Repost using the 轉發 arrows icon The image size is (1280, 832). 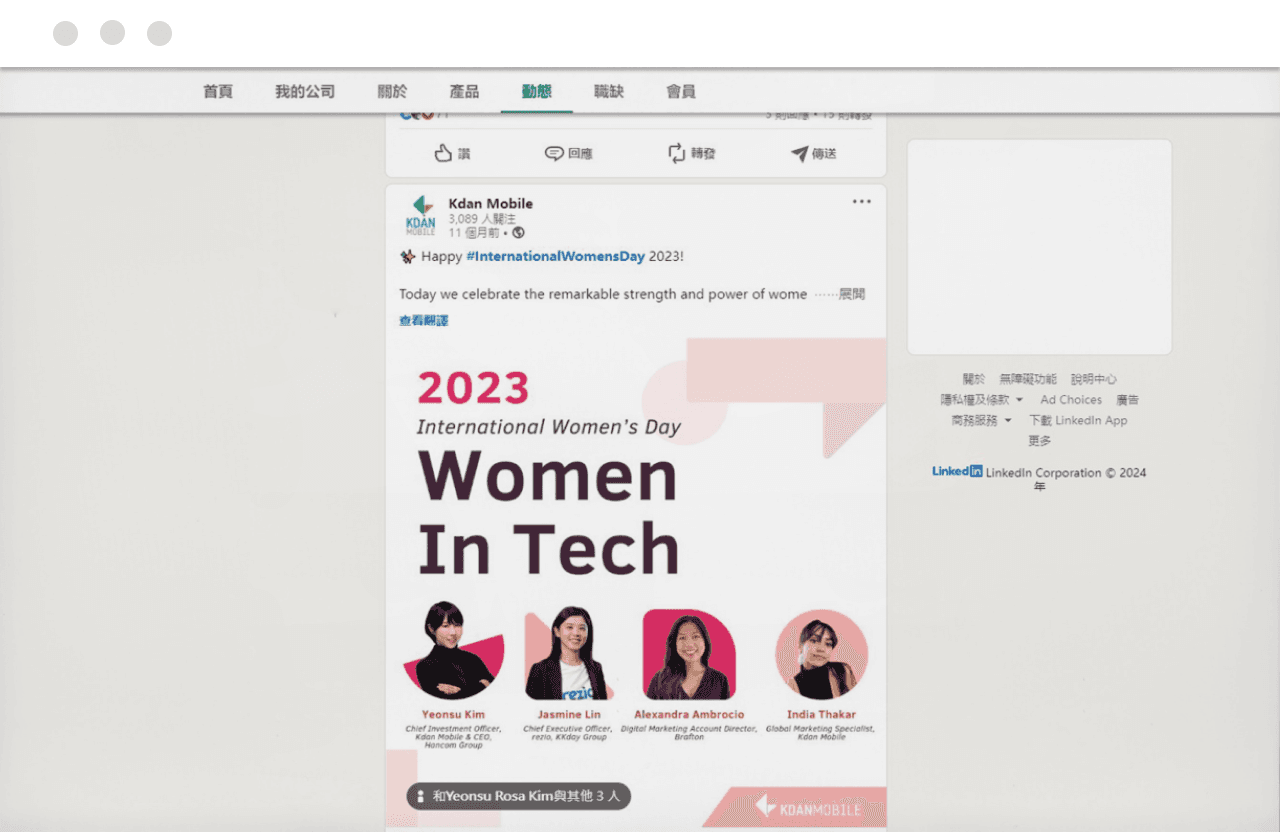click(x=692, y=153)
